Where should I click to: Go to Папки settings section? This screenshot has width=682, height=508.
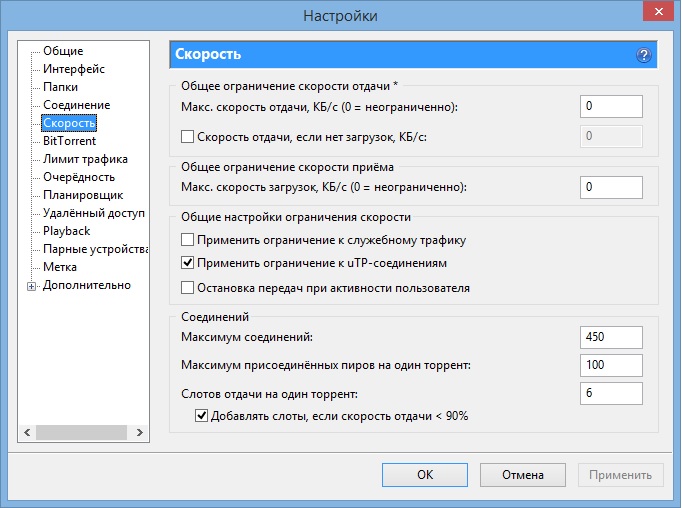(x=60, y=87)
